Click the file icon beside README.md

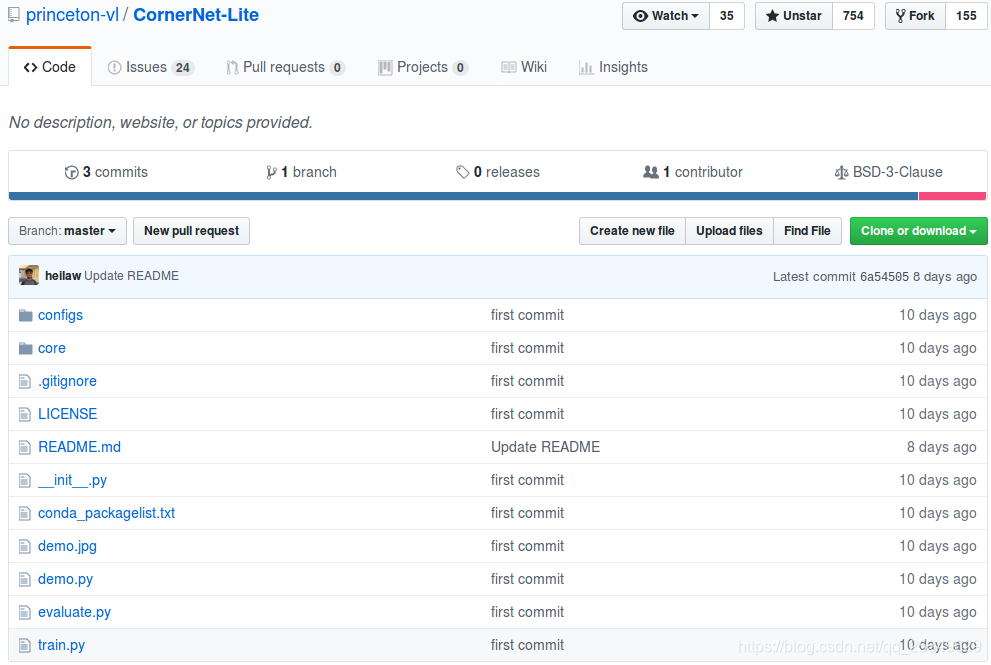click(25, 448)
